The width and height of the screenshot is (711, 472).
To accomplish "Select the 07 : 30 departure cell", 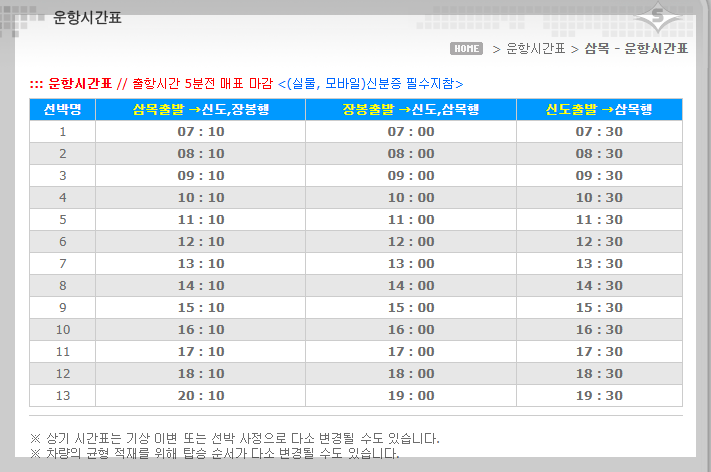I will tap(599, 131).
